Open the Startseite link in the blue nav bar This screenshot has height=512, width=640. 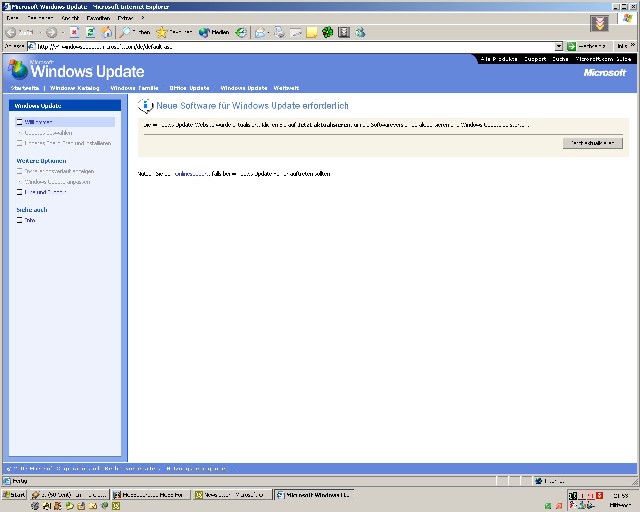[25, 88]
